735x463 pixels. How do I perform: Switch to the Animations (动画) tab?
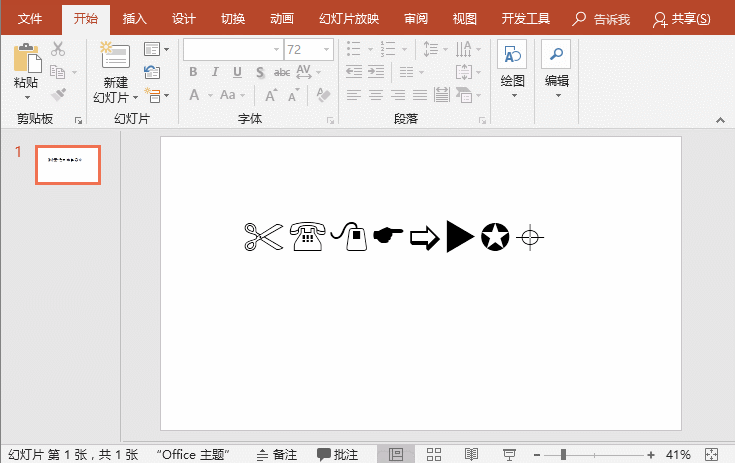pos(282,19)
